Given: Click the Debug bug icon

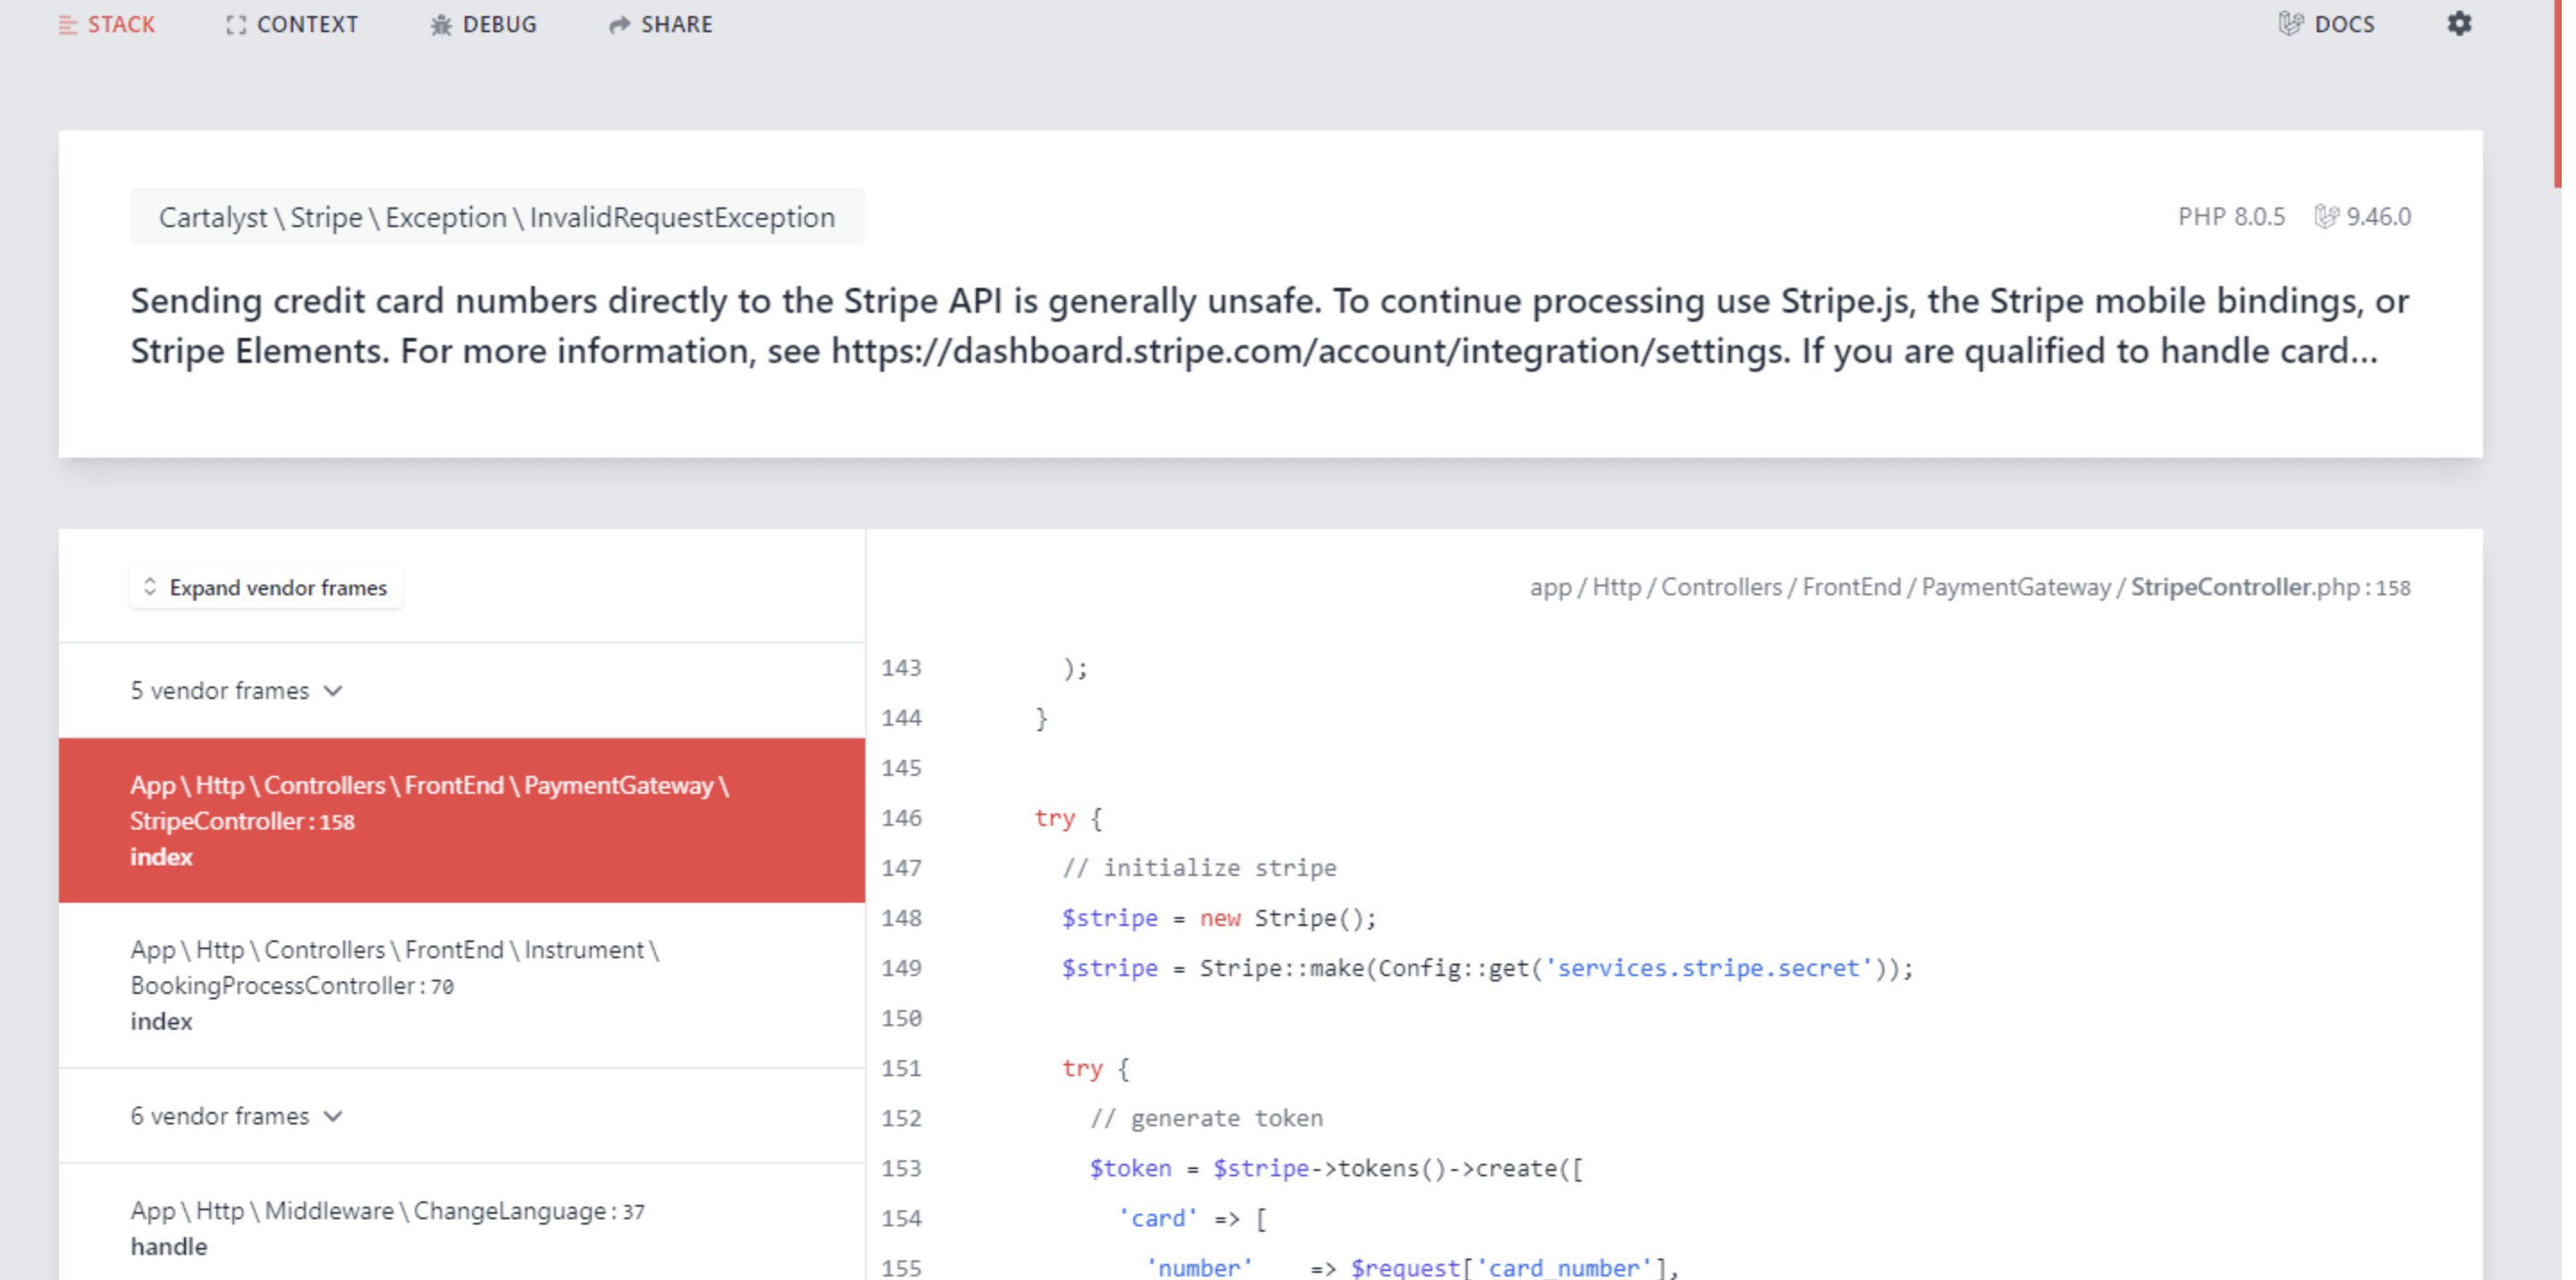Looking at the screenshot, I should click(441, 25).
